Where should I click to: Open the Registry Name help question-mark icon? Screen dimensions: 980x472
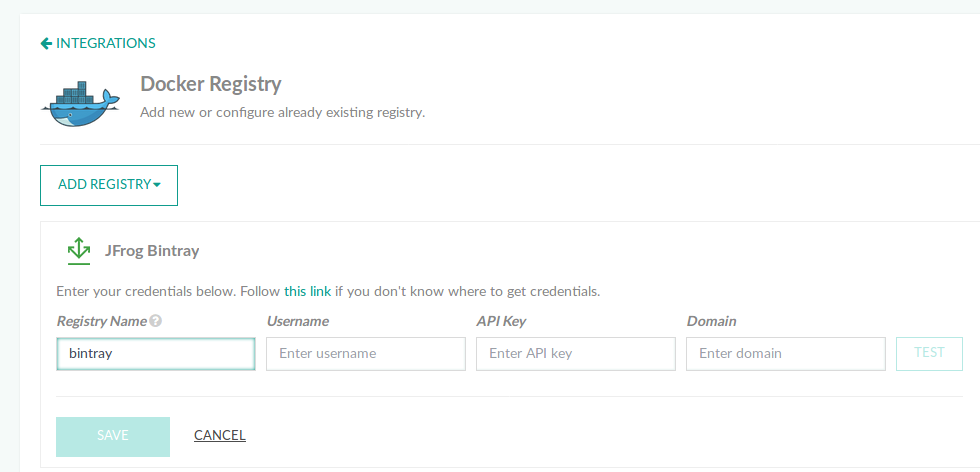[x=156, y=321]
